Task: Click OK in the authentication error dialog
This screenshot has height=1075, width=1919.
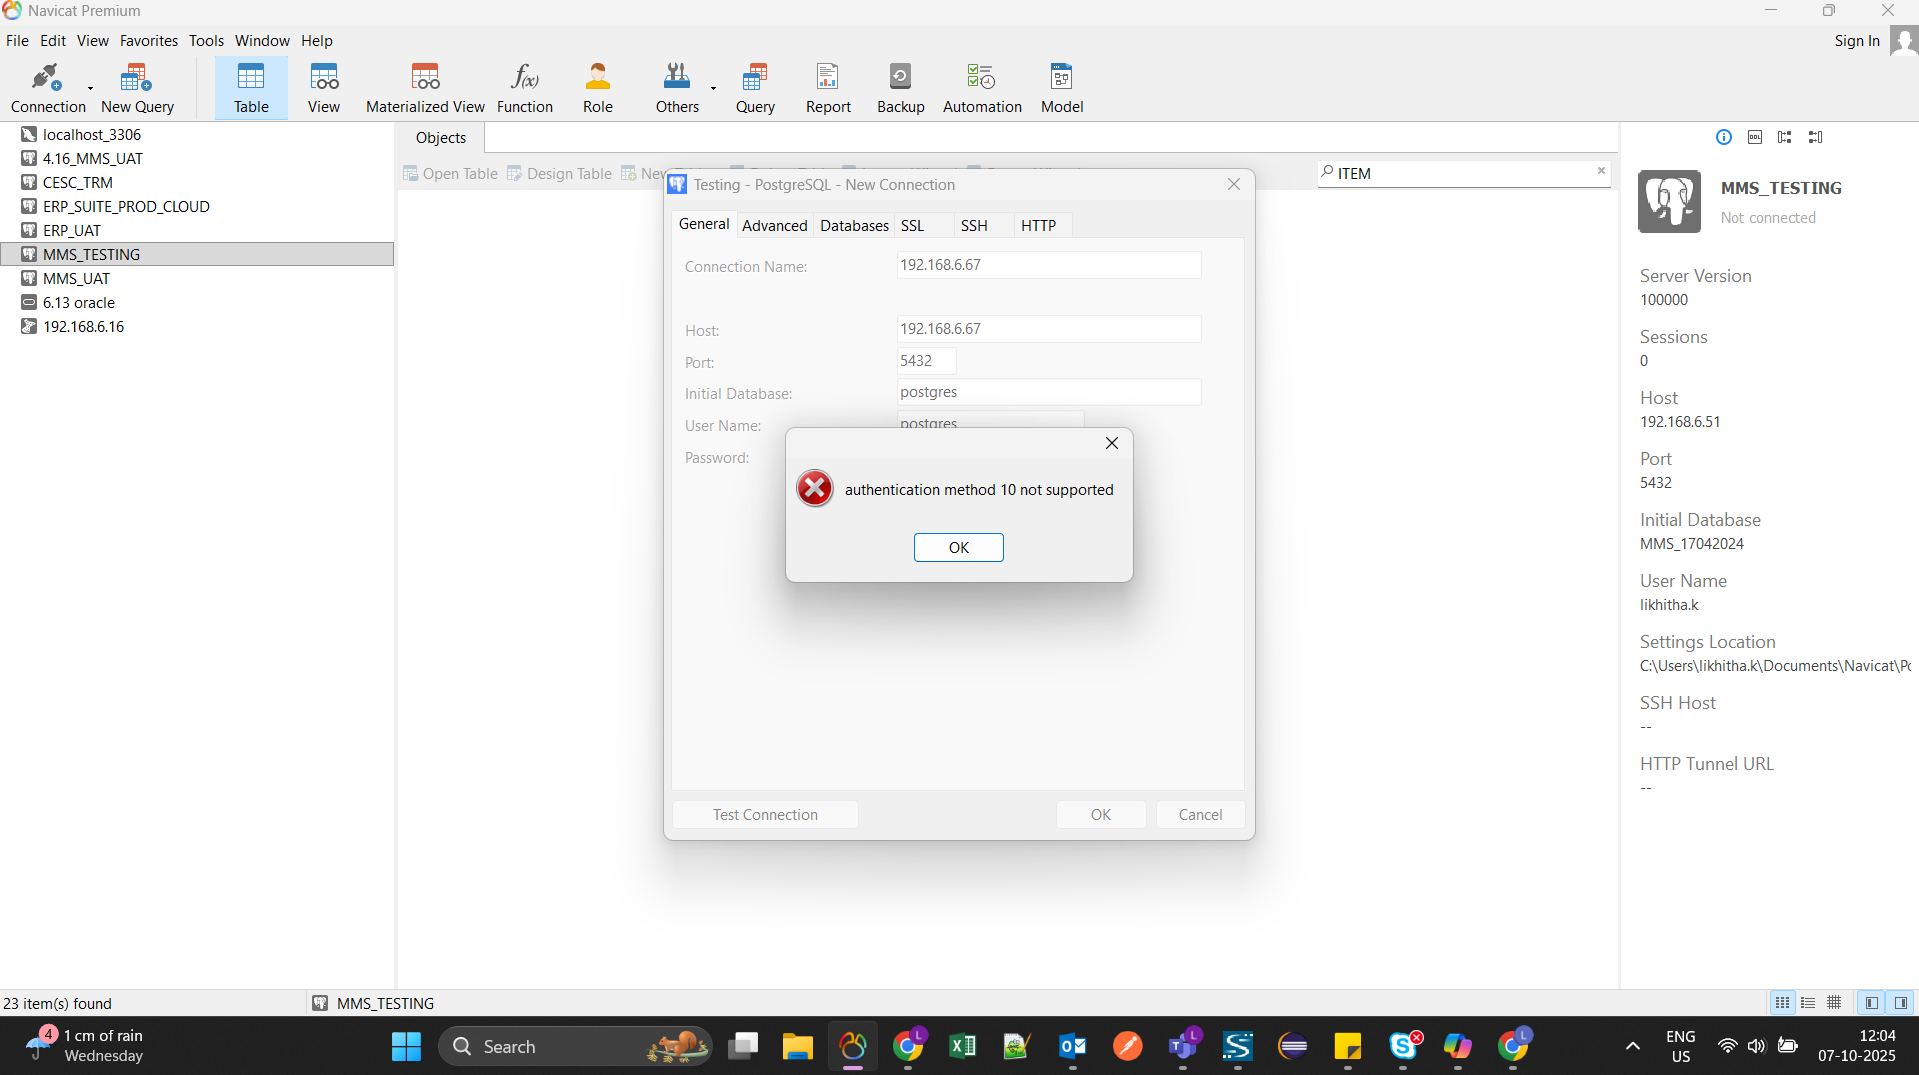Action: pos(958,548)
